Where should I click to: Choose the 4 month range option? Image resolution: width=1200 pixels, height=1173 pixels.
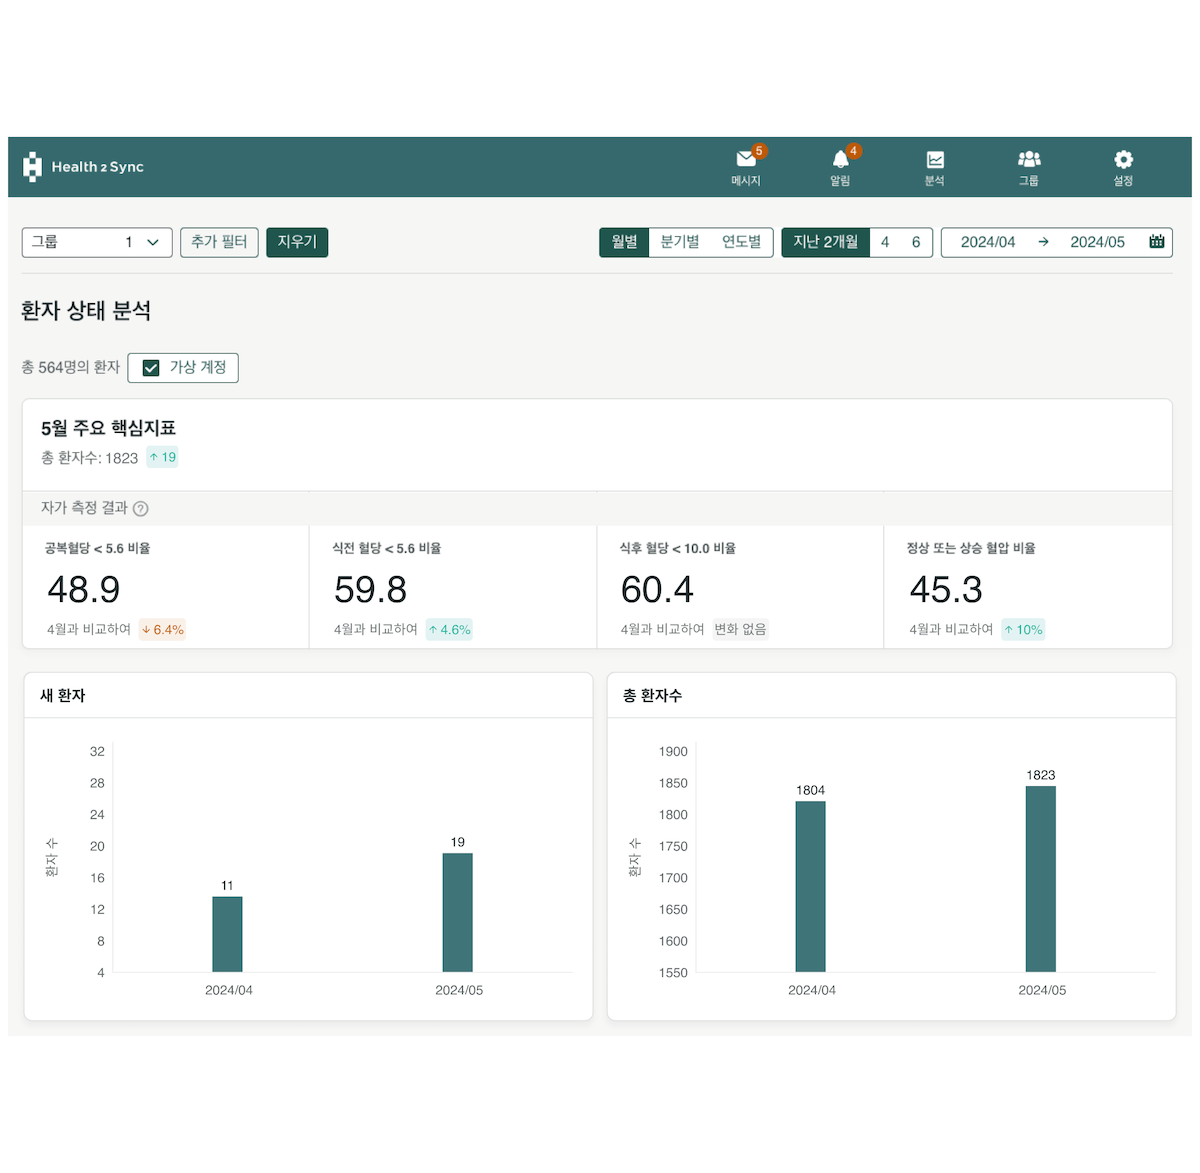885,242
